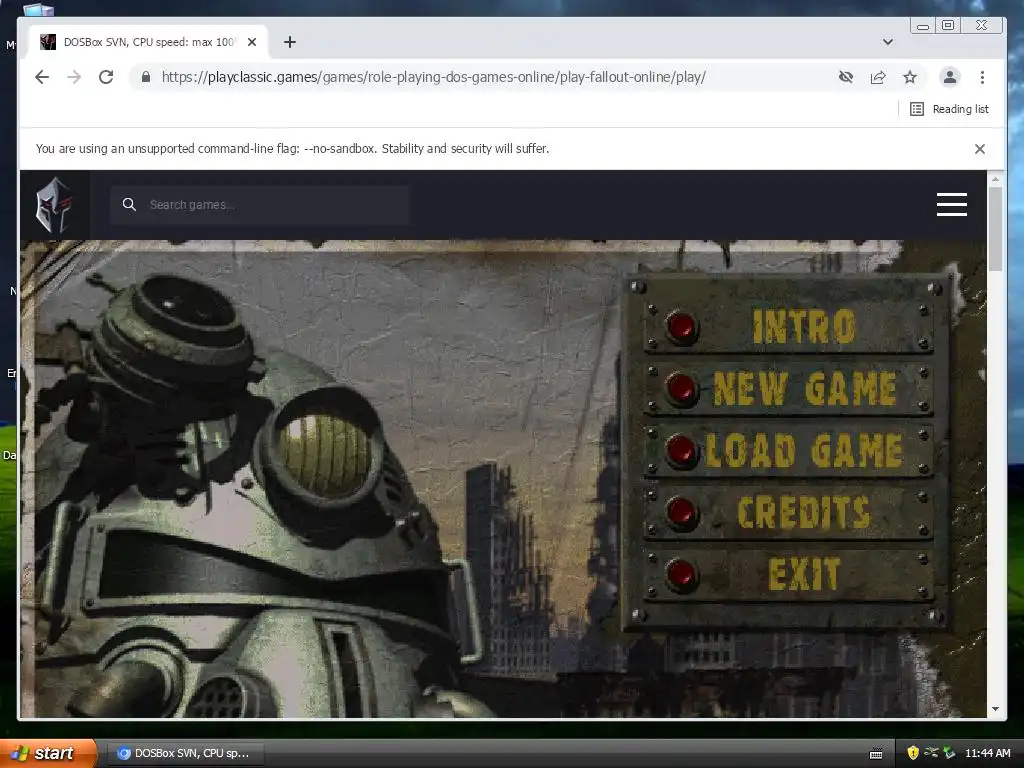Viewport: 1024px width, 768px height.
Task: Click the tray keyboard icon
Action: click(x=876, y=754)
